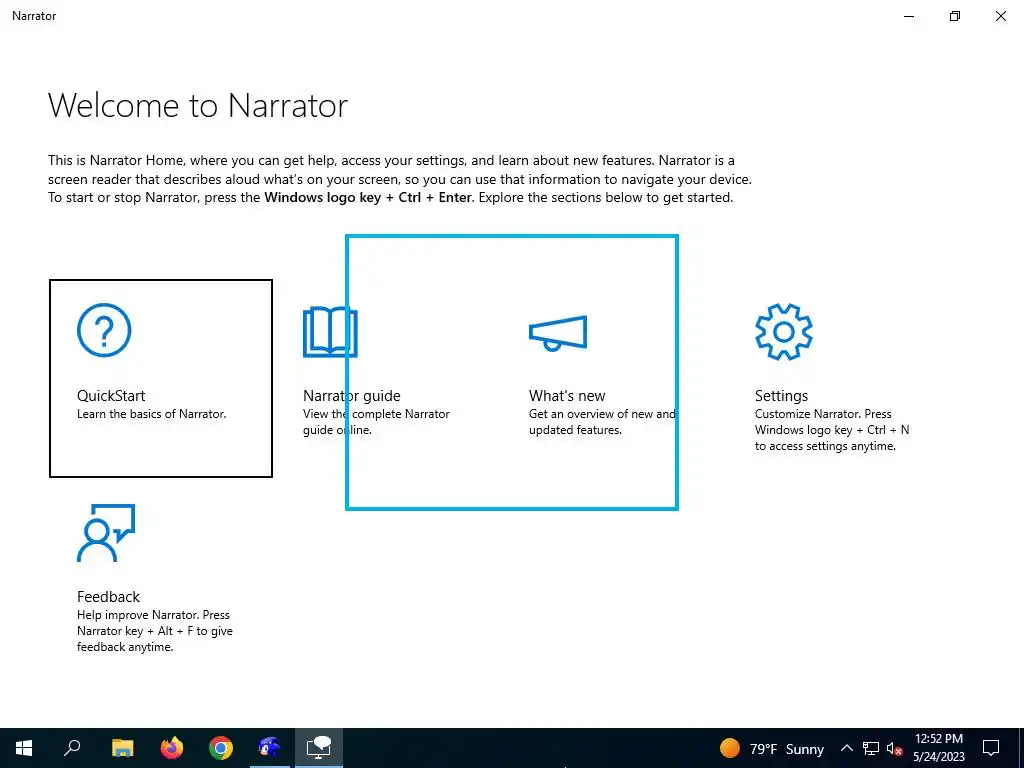Open the QuickStart question mark icon
The width and height of the screenshot is (1024, 768).
click(x=104, y=330)
